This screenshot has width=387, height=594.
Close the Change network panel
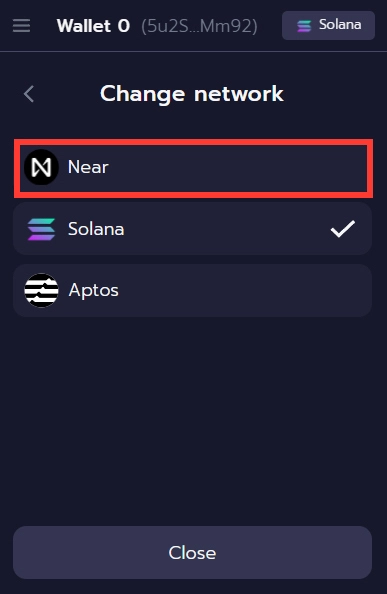(192, 552)
